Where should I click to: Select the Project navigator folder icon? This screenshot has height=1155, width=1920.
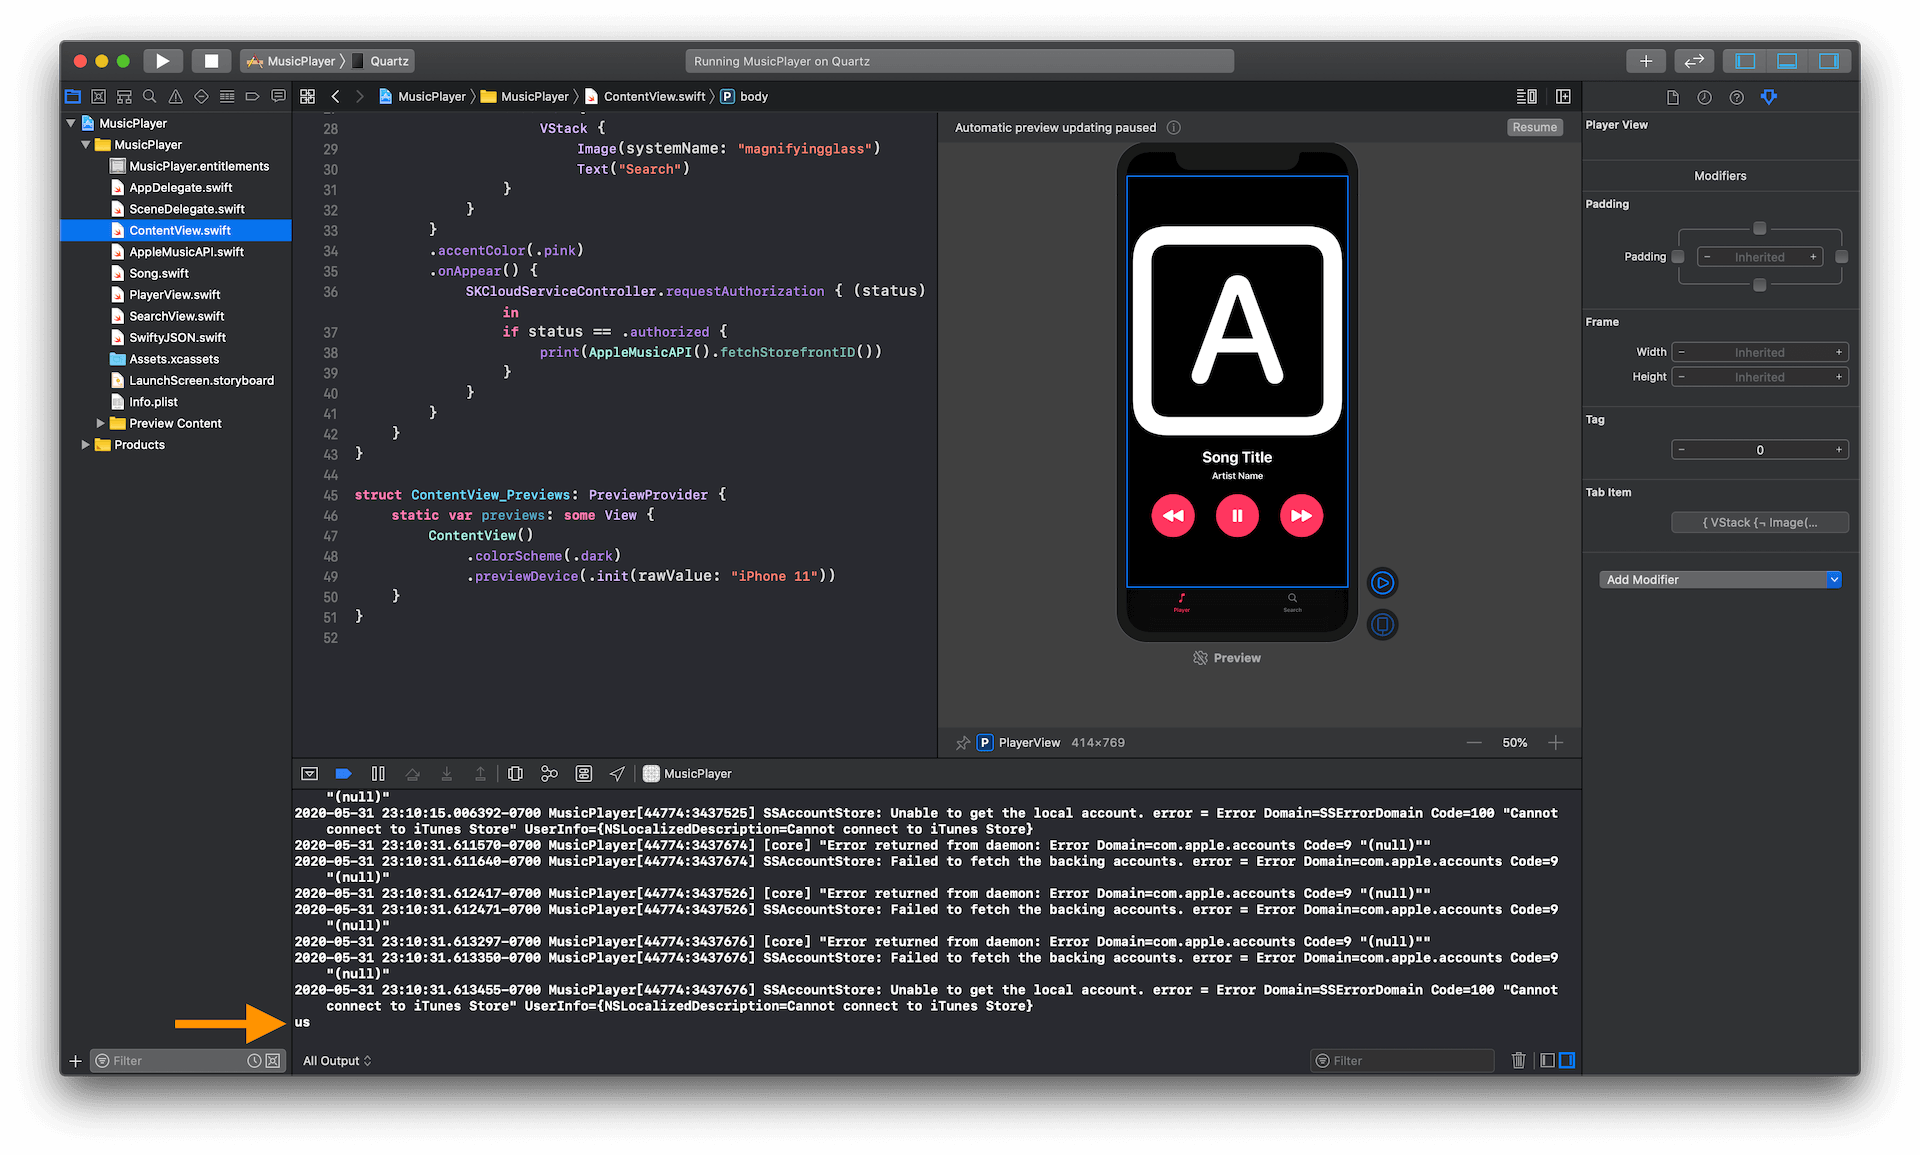(x=72, y=96)
